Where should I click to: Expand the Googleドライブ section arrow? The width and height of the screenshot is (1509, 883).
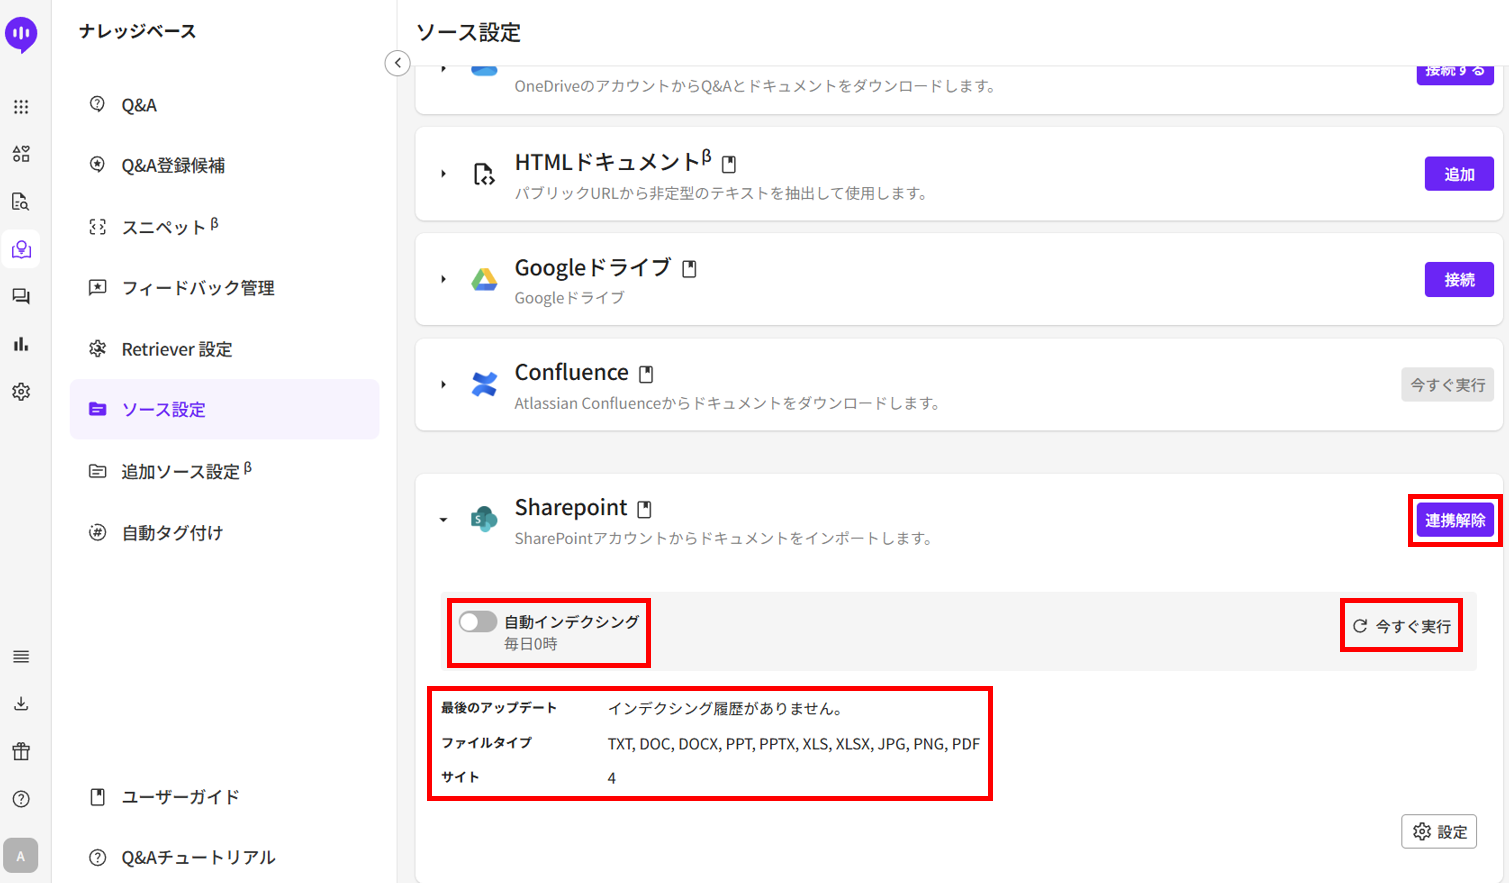point(443,279)
